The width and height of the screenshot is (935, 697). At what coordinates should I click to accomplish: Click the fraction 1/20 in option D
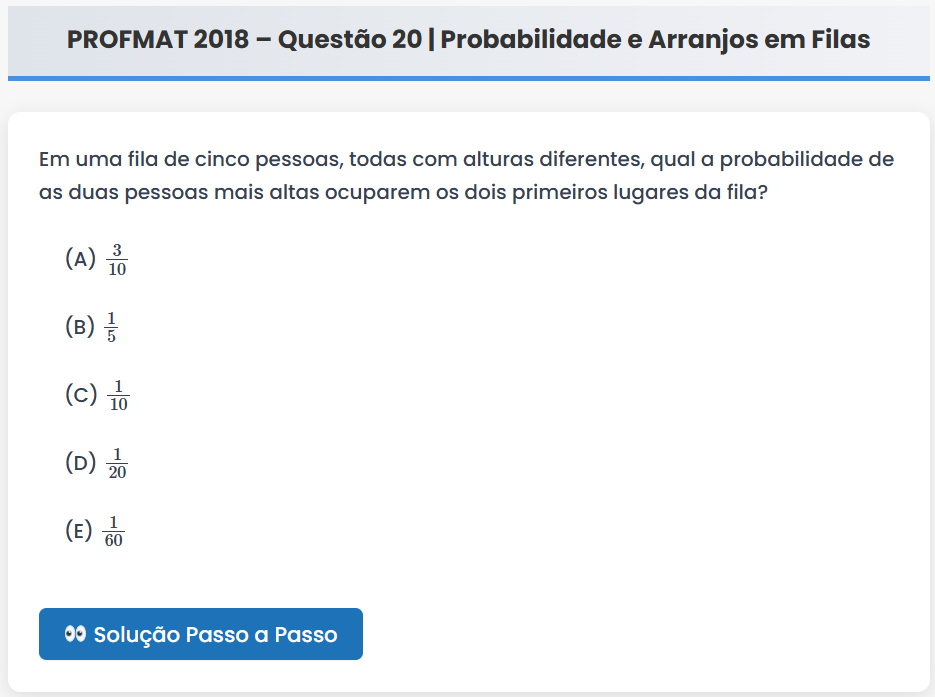(x=117, y=463)
